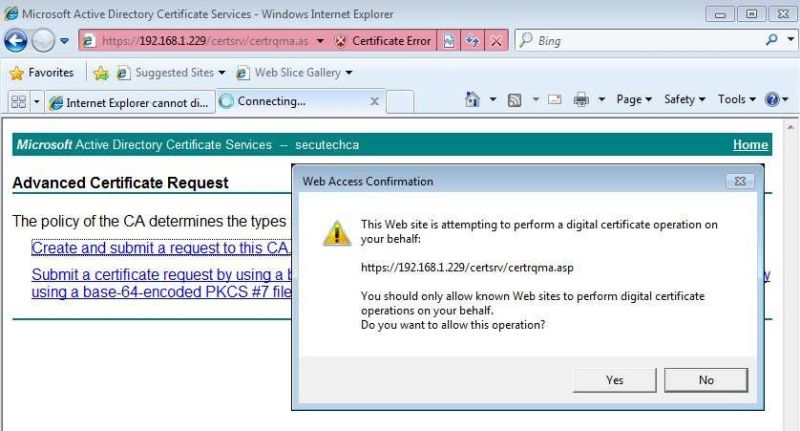Open the Safety menu

tap(684, 99)
